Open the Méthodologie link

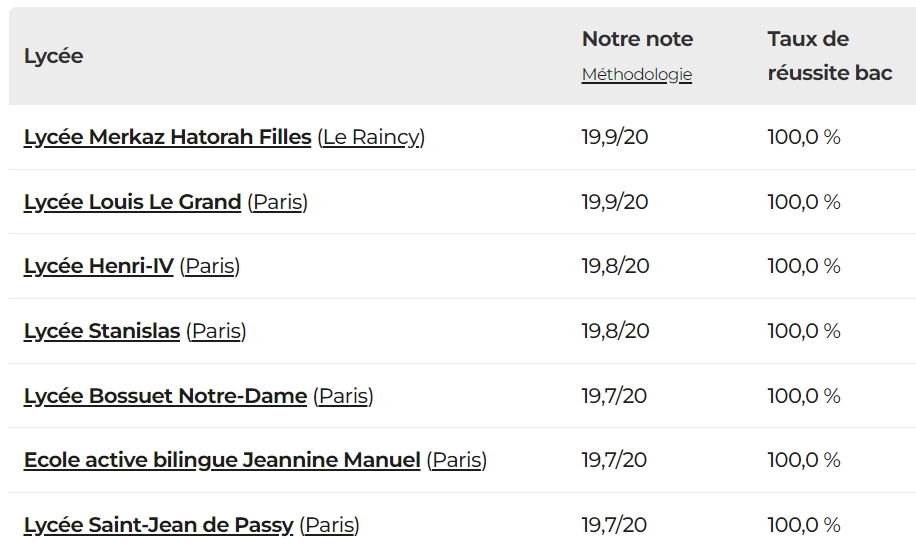coord(636,75)
